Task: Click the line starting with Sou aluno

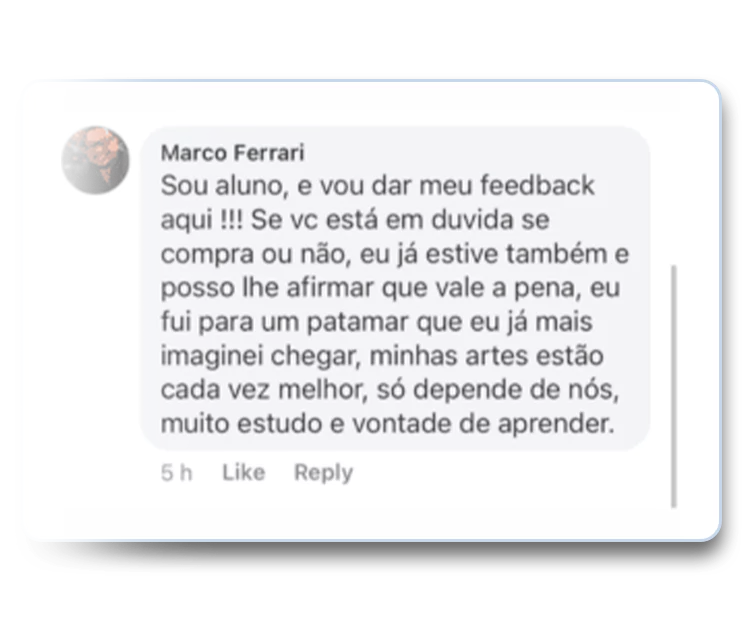Action: pyautogui.click(x=378, y=185)
